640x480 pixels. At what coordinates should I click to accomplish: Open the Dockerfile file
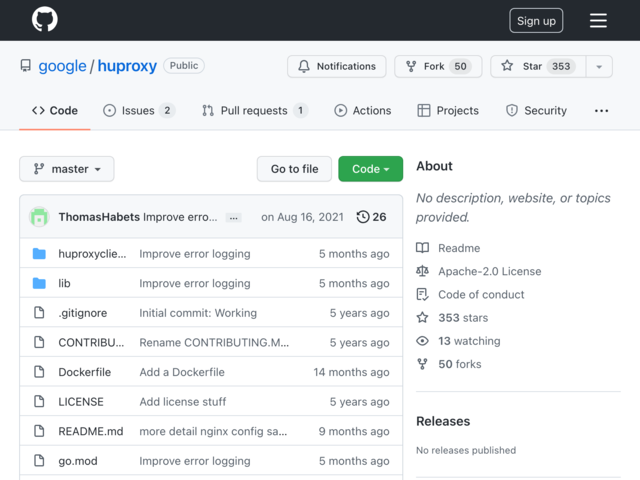[84, 372]
